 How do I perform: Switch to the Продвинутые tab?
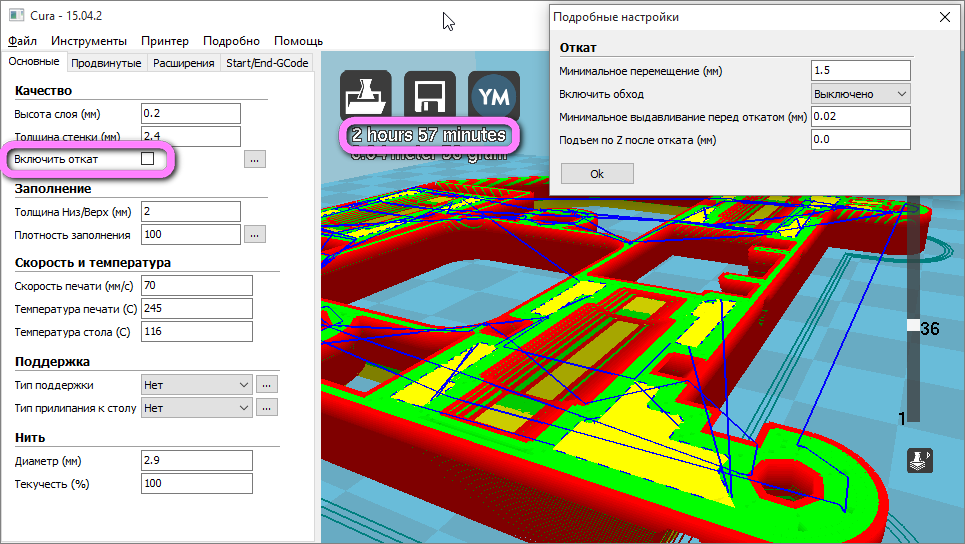(107, 63)
